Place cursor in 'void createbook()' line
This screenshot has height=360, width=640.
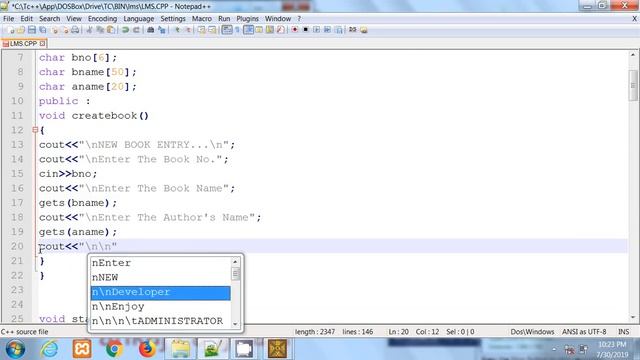(x=94, y=116)
